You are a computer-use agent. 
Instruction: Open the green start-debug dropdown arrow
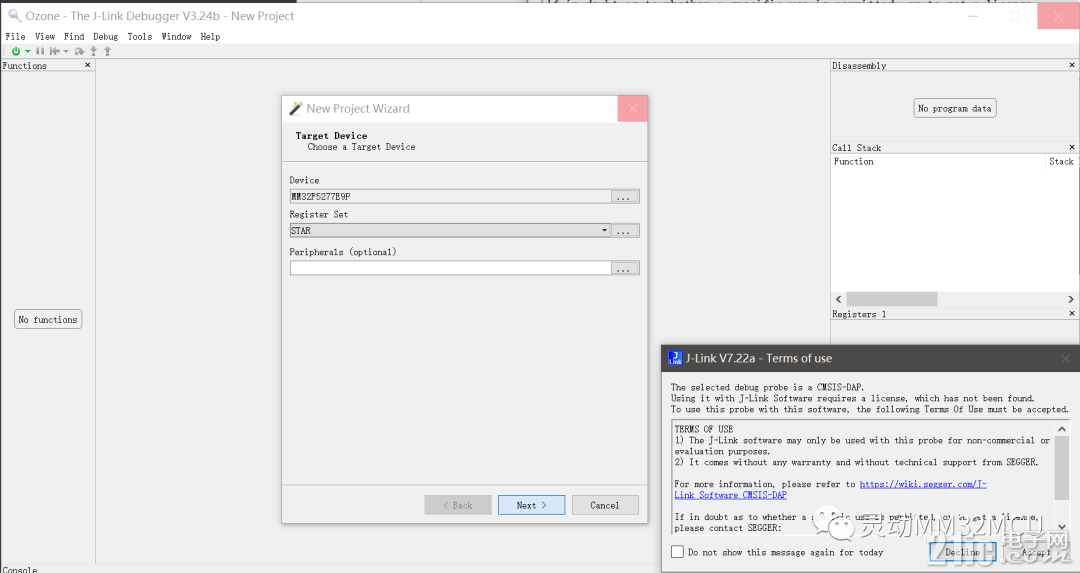click(28, 51)
